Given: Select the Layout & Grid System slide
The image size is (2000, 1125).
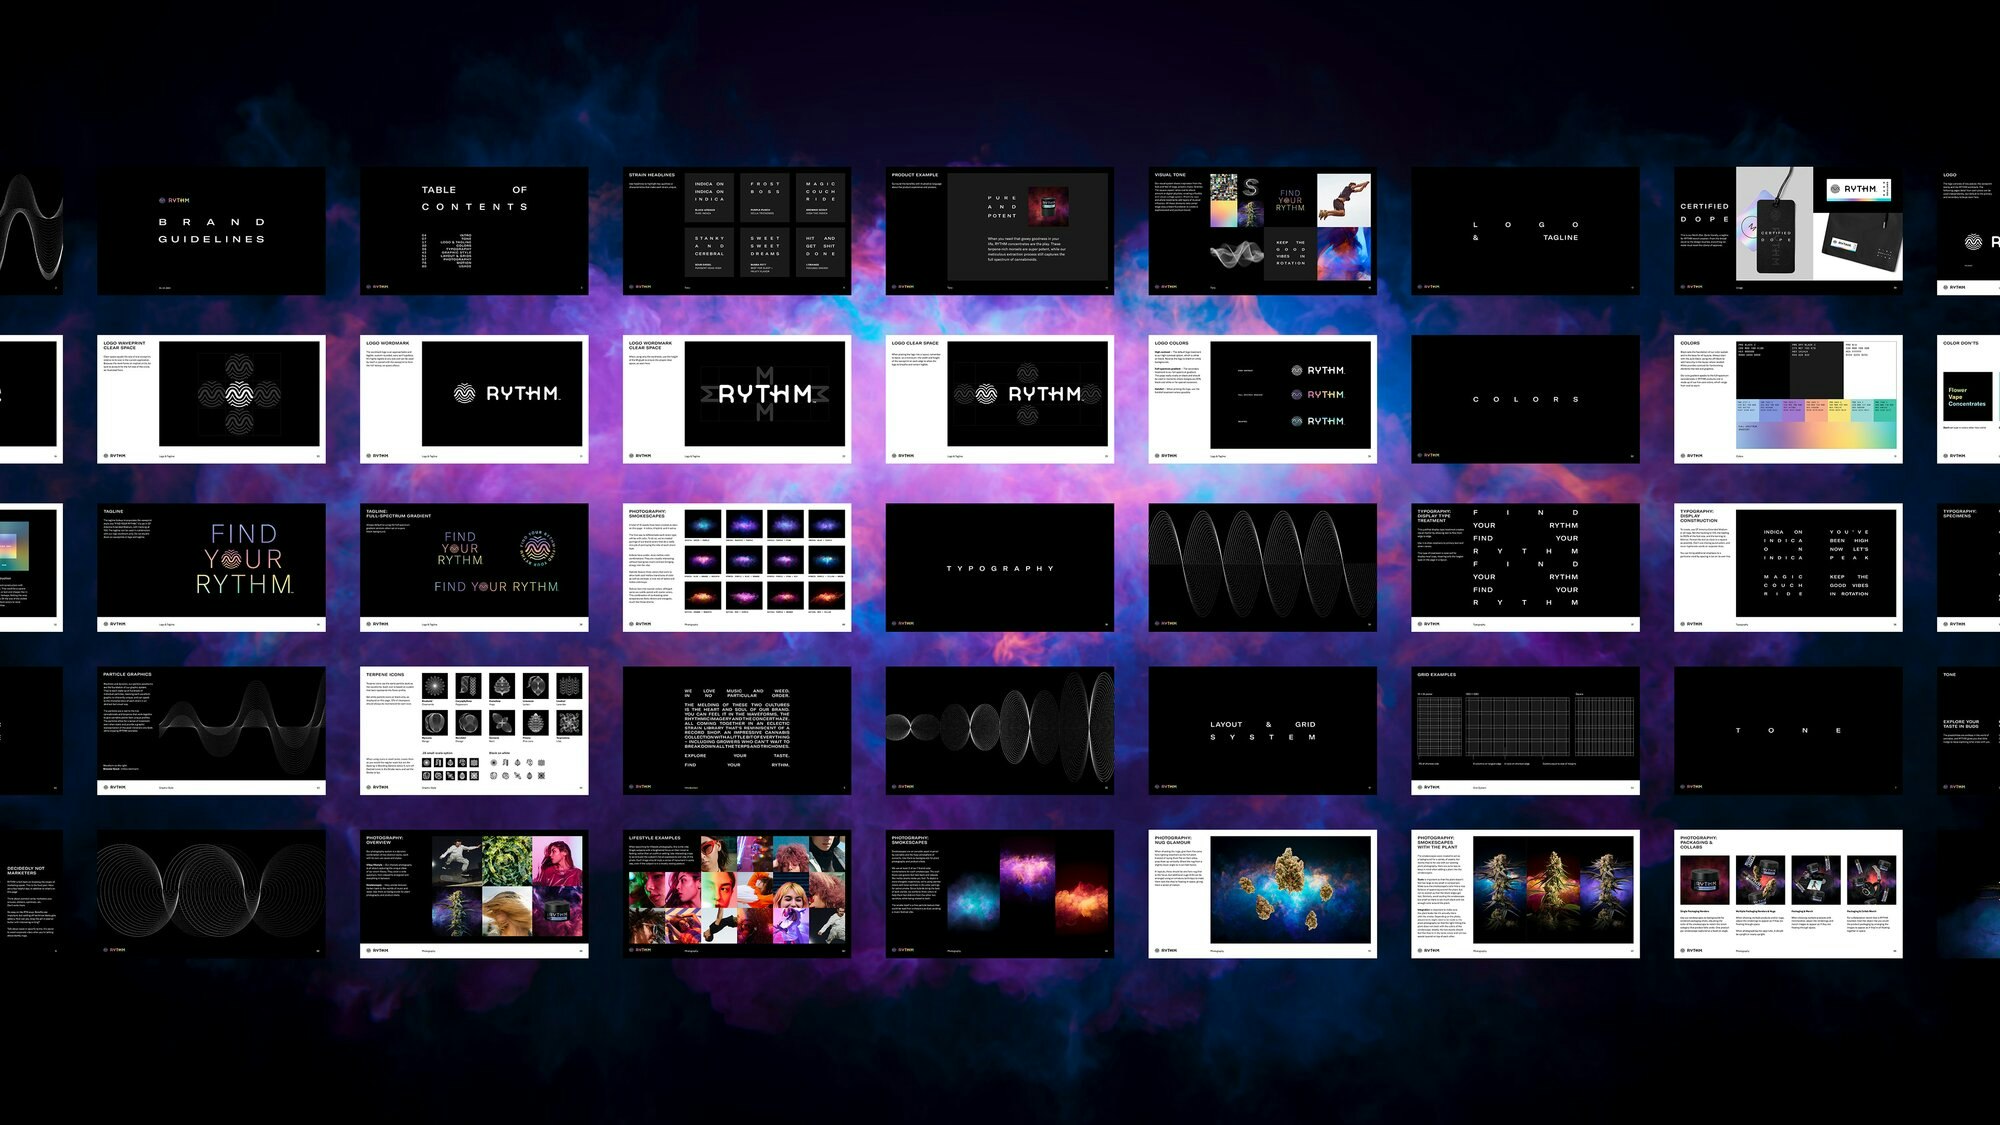Looking at the screenshot, I should (x=1262, y=730).
